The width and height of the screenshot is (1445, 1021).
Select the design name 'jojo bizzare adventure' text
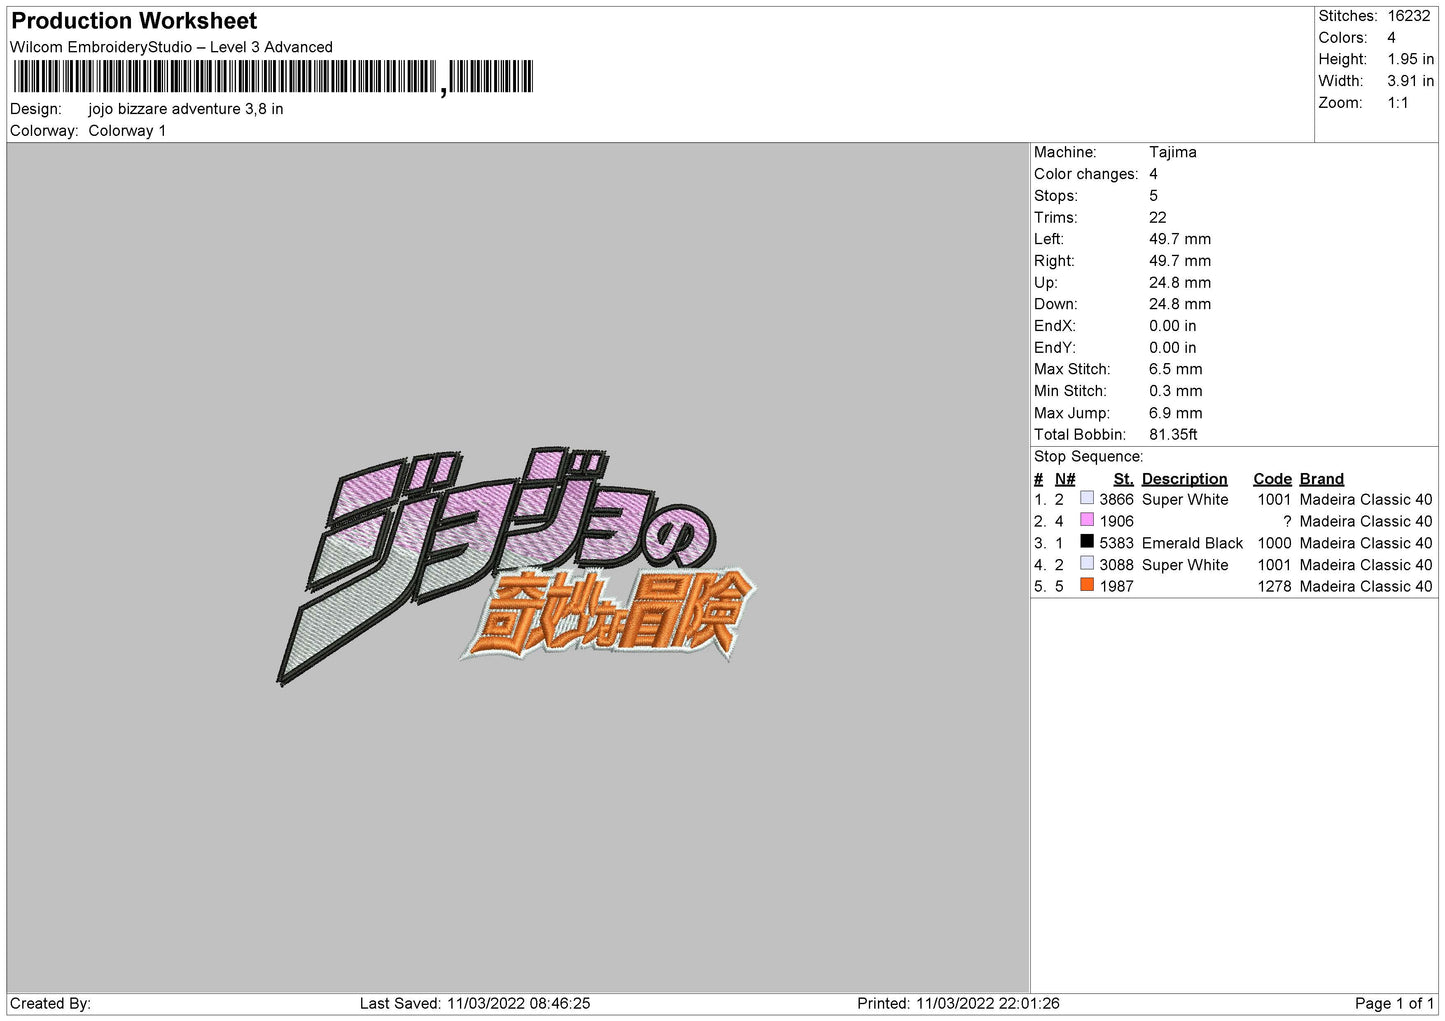tap(185, 109)
